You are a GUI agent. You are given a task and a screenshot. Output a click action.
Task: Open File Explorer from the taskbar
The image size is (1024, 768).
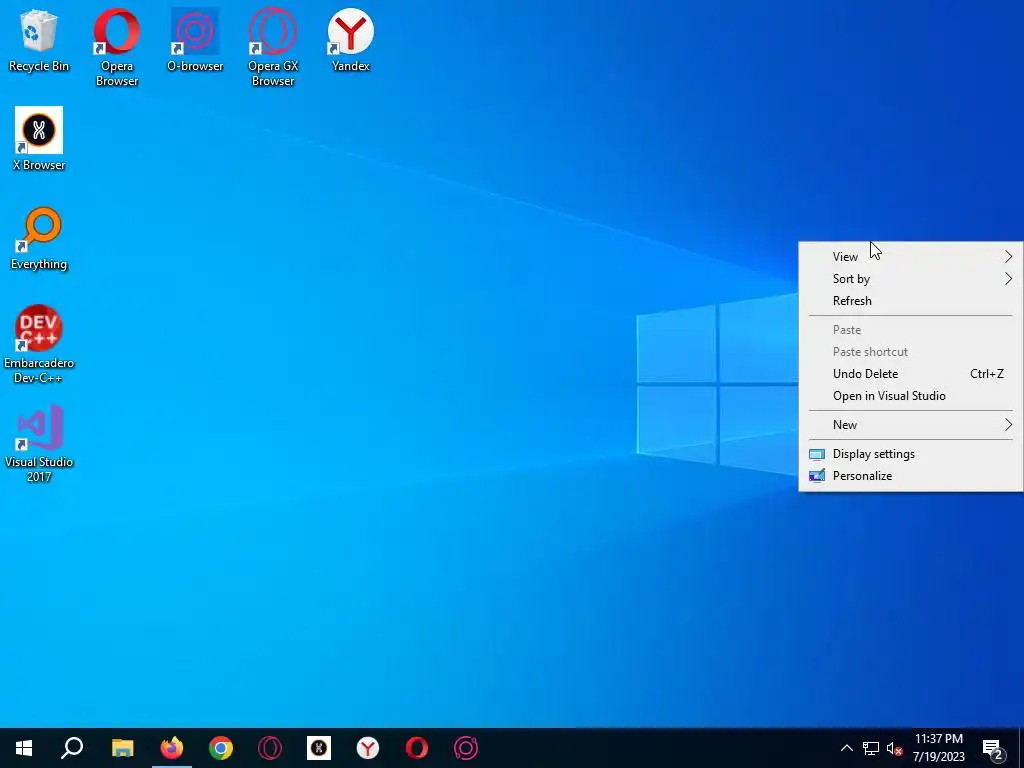click(122, 748)
